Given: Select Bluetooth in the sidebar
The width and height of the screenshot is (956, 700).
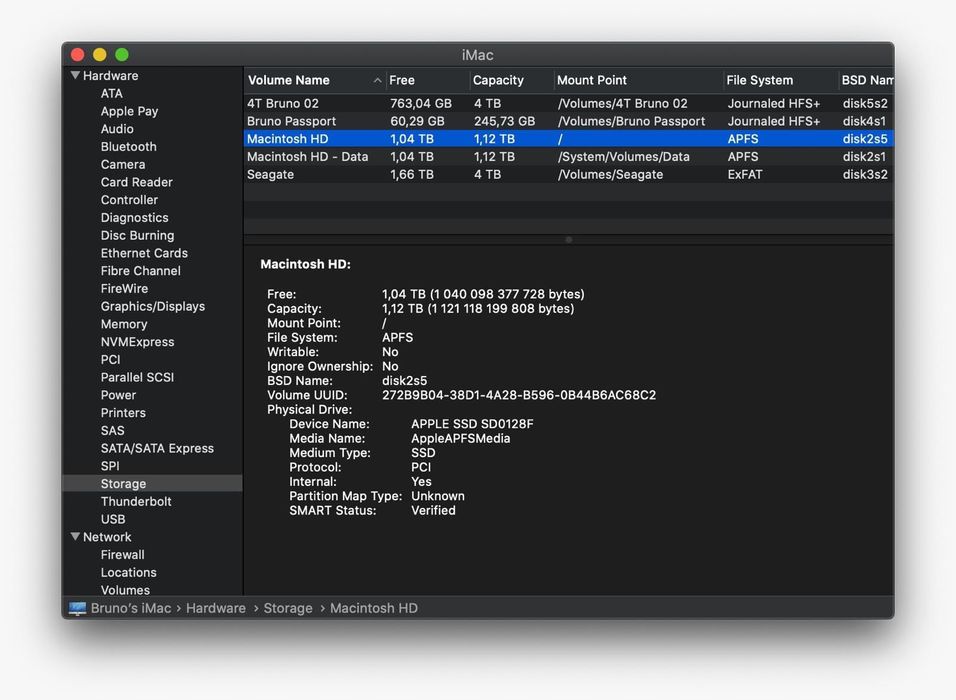Looking at the screenshot, I should (x=129, y=146).
